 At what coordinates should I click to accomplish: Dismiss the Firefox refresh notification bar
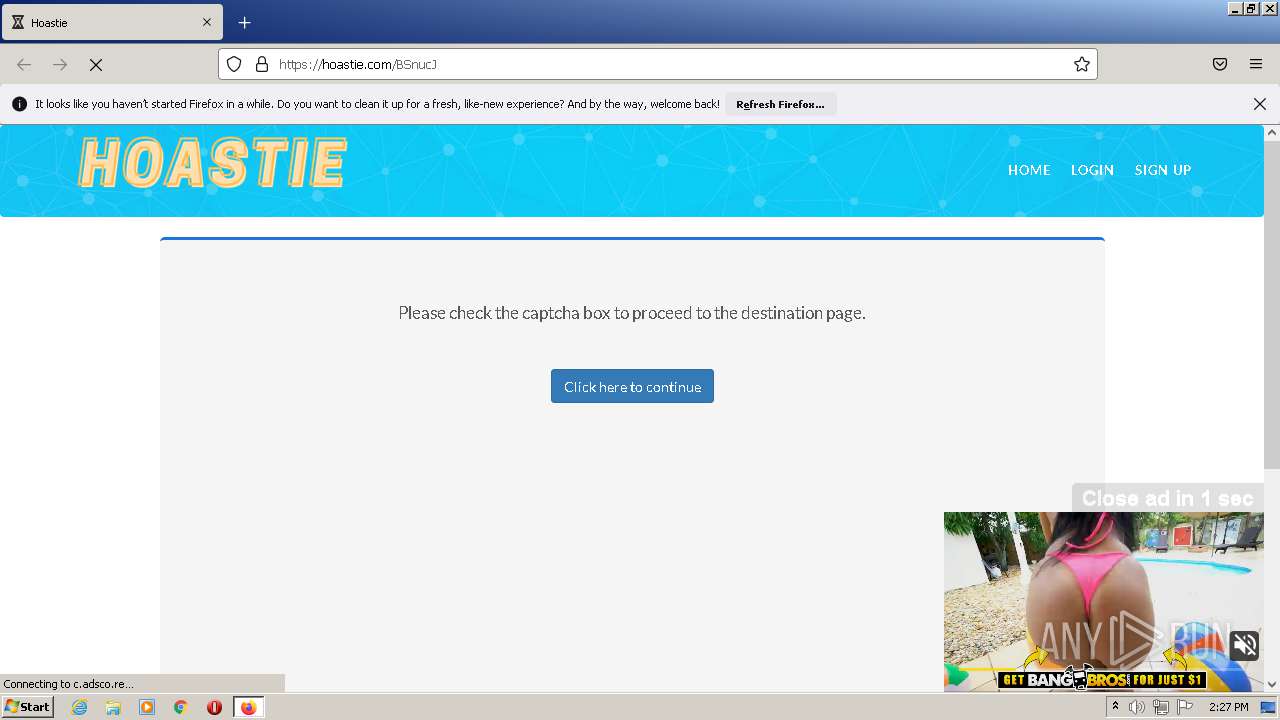click(x=1260, y=104)
